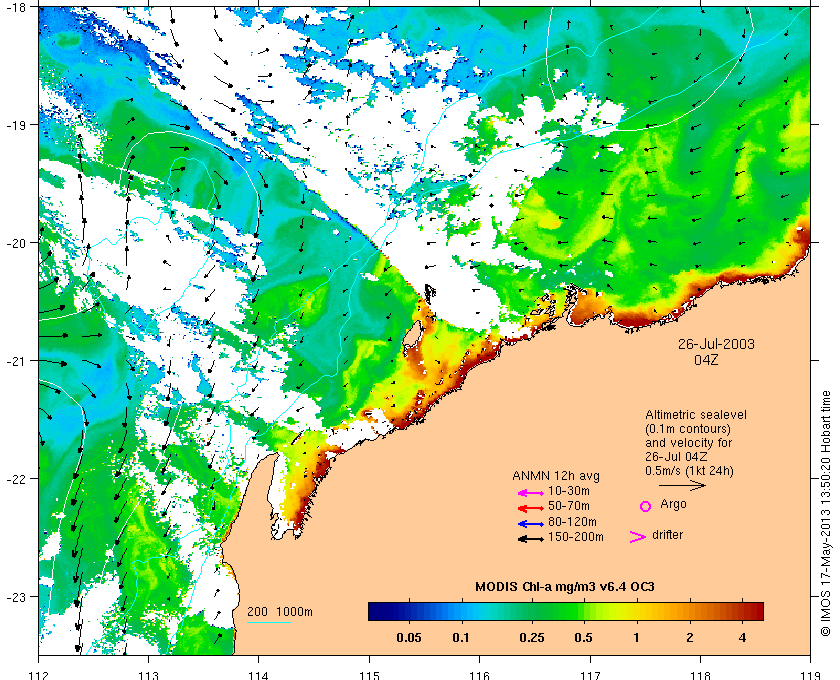This screenshot has height=680, width=840.
Task: Click the '200 1000m' isobath label
Action: click(x=280, y=612)
